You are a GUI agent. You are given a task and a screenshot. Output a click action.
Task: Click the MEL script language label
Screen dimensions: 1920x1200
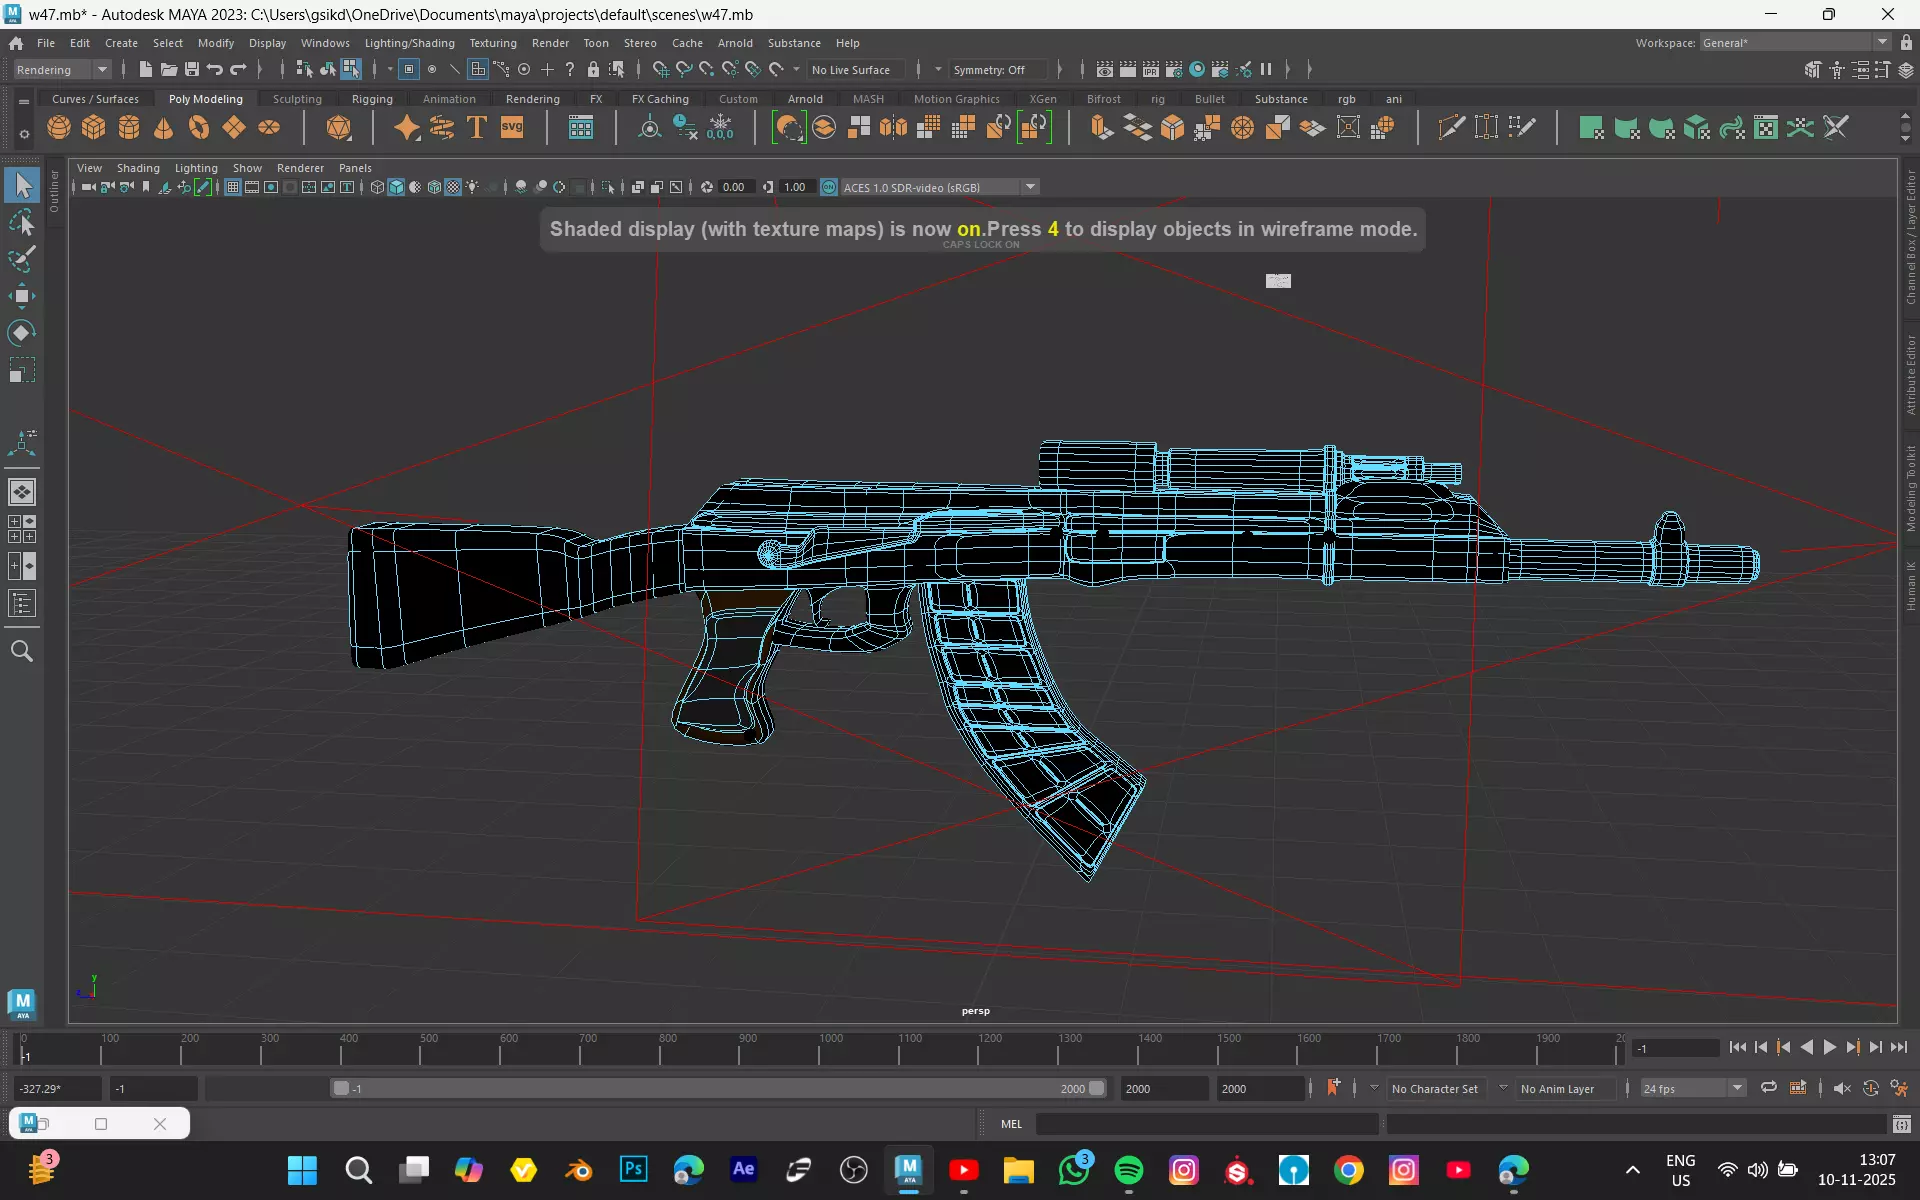click(x=1011, y=1124)
